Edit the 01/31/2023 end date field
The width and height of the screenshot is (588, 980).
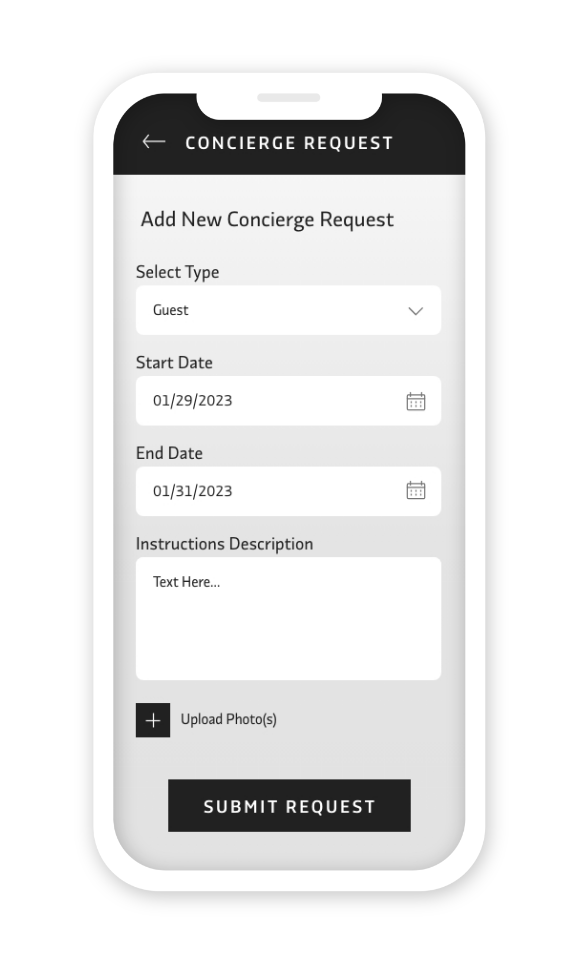(x=288, y=491)
